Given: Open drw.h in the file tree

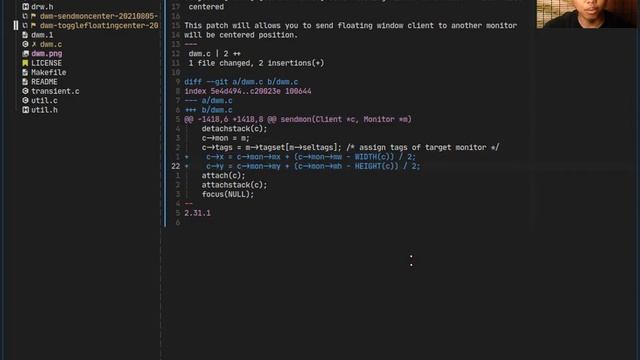Looking at the screenshot, I should (42, 7).
